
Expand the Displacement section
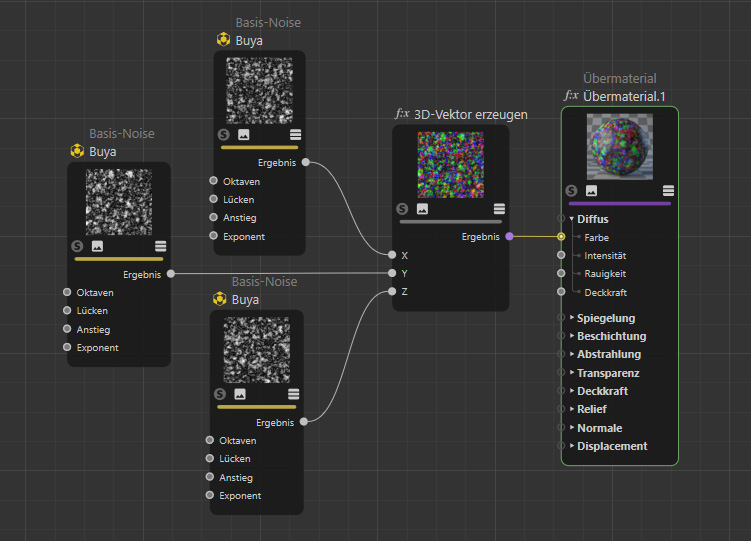[x=572, y=446]
